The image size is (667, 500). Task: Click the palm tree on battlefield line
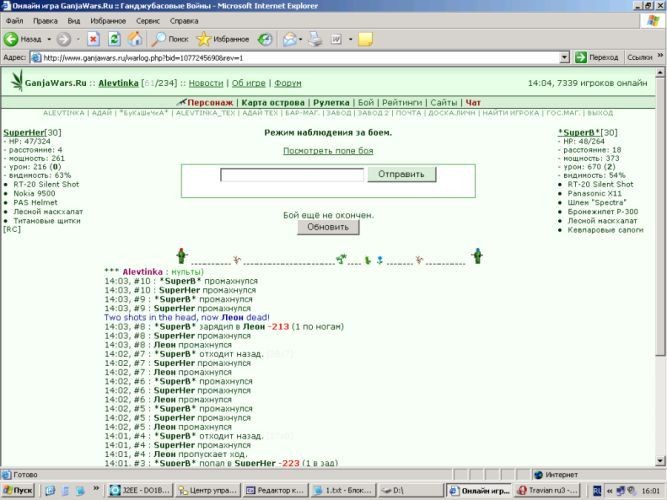click(x=341, y=259)
